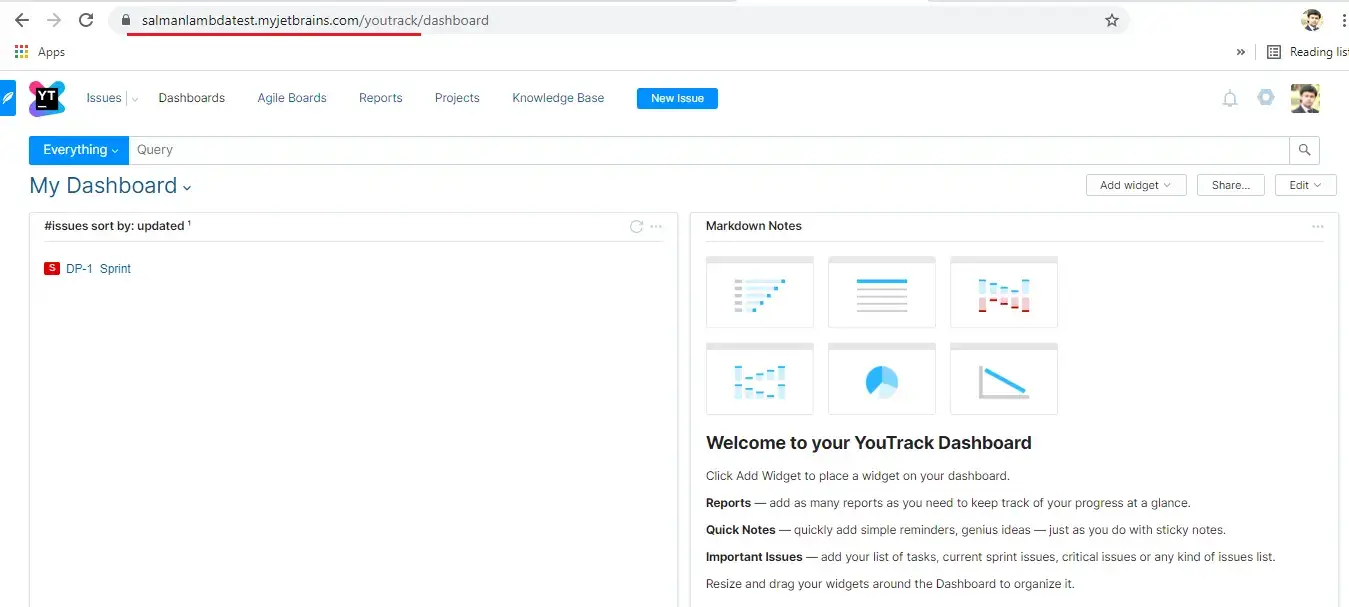Open the notifications bell icon
Screen dimensions: 1349x607
coord(1230,98)
